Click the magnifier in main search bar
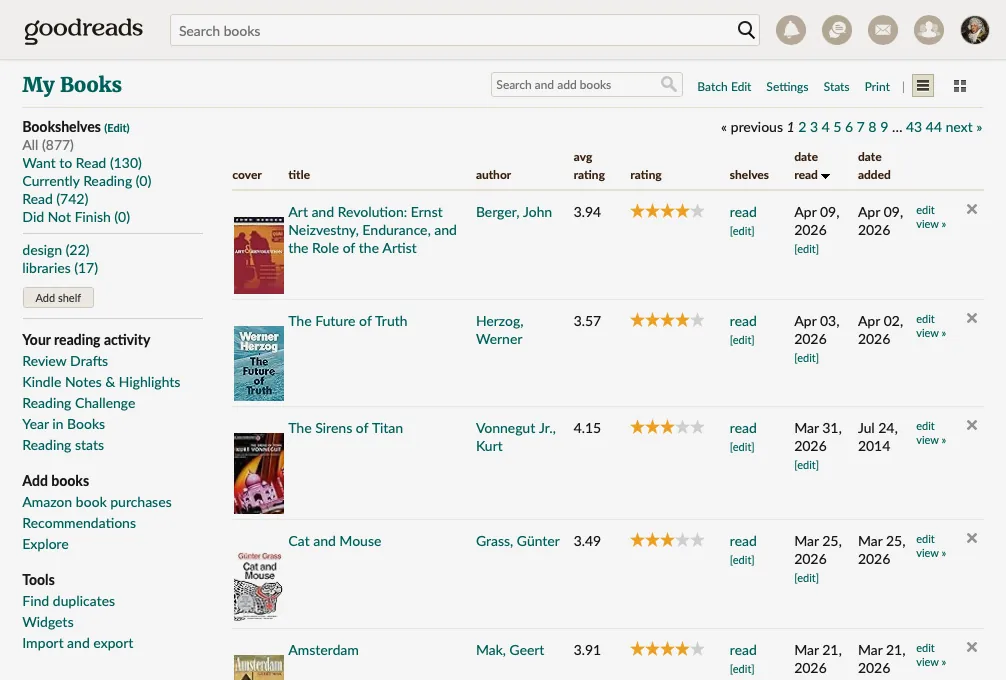This screenshot has height=680, width=1006. pyautogui.click(x=746, y=30)
